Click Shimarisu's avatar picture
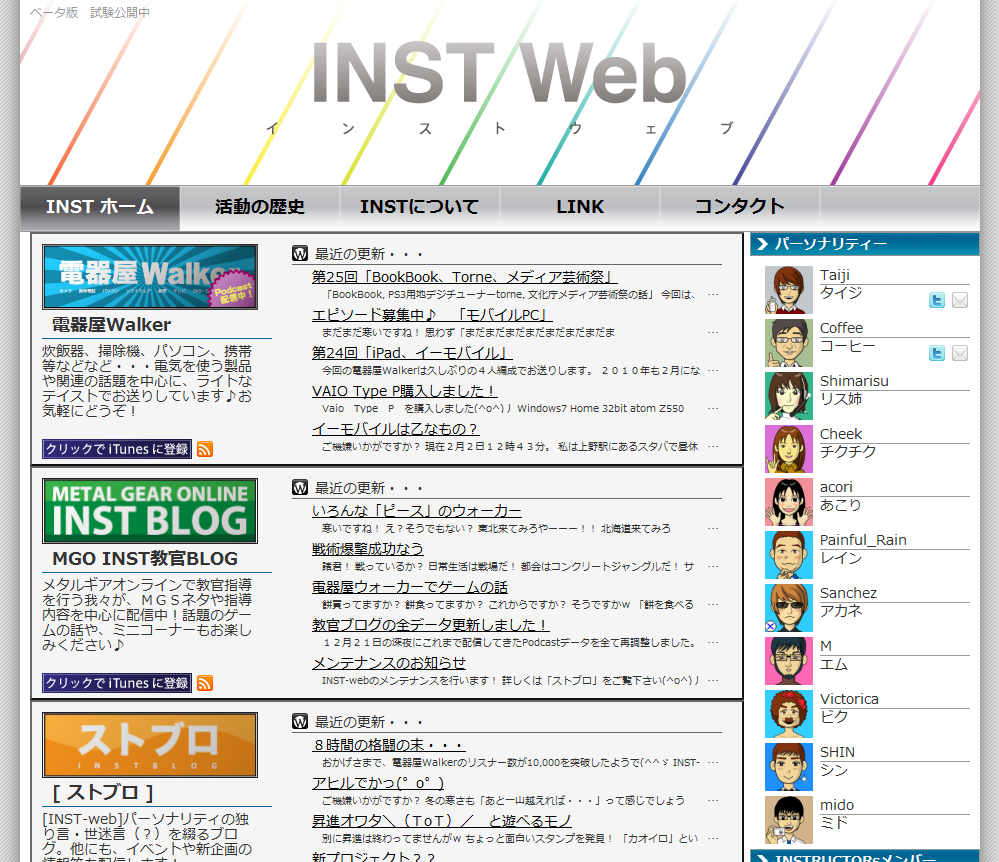Viewport: 999px width, 862px height. tap(789, 396)
